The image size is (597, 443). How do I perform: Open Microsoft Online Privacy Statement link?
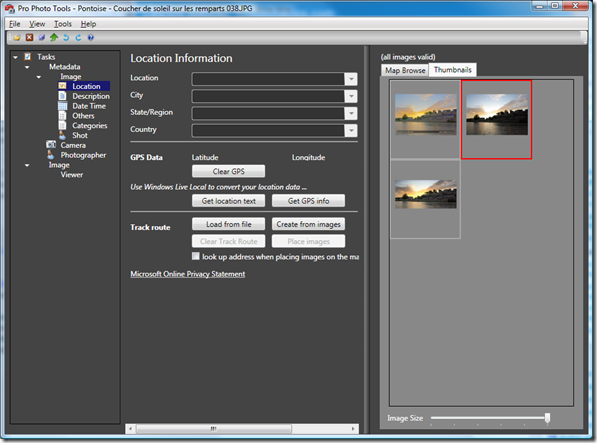(x=188, y=274)
